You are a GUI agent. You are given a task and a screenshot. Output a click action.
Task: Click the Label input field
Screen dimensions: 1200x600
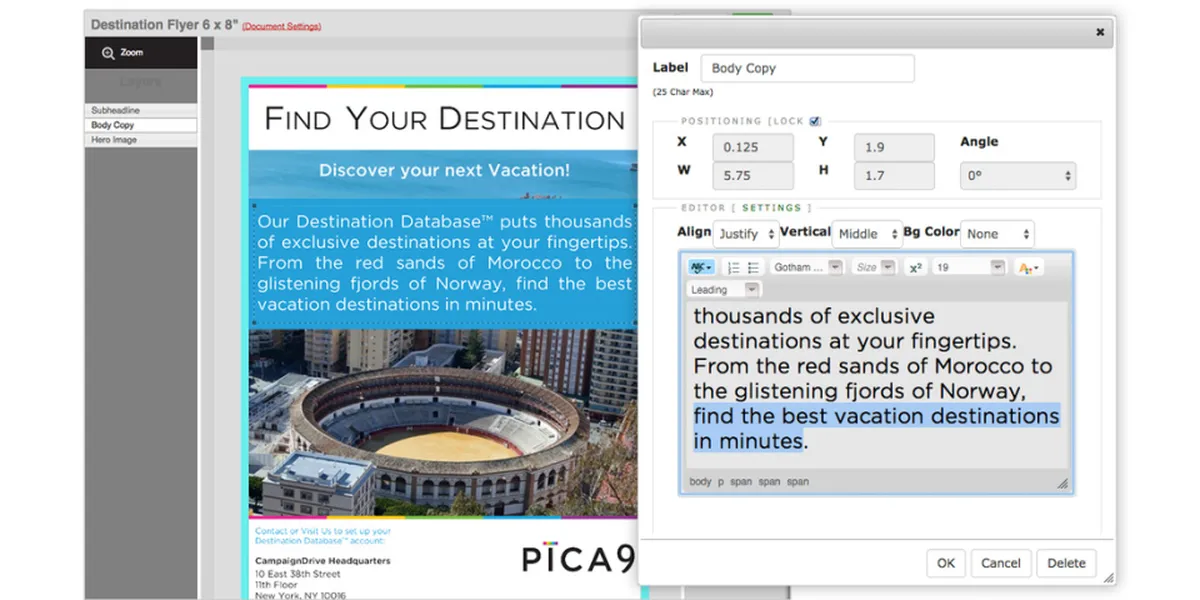(807, 68)
